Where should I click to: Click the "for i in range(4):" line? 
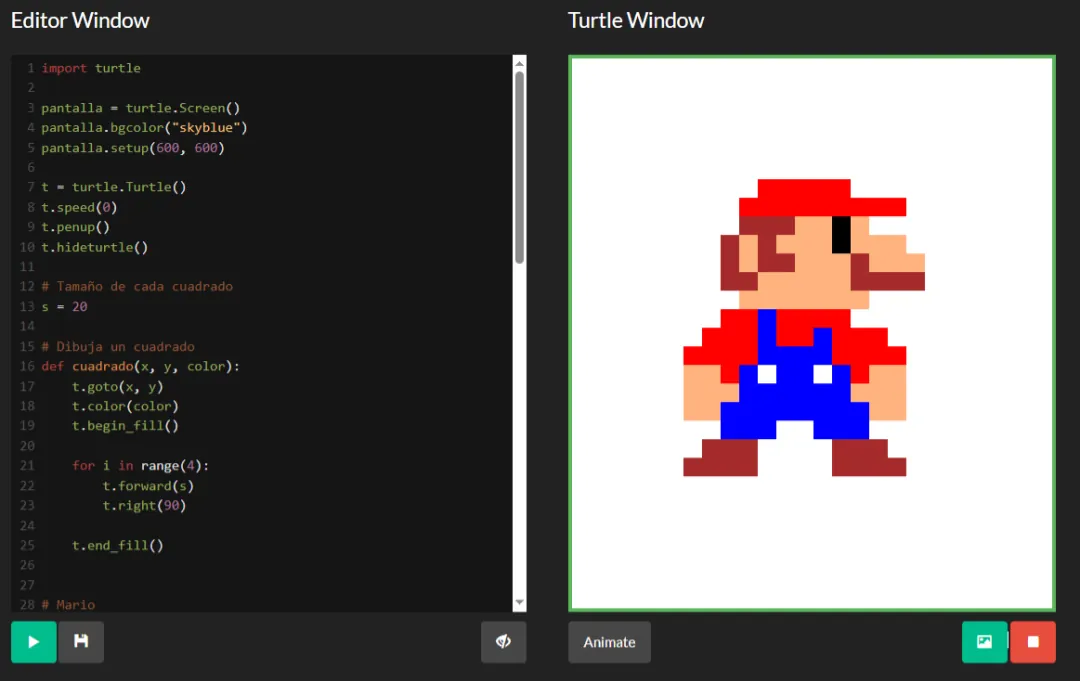[x=141, y=466]
